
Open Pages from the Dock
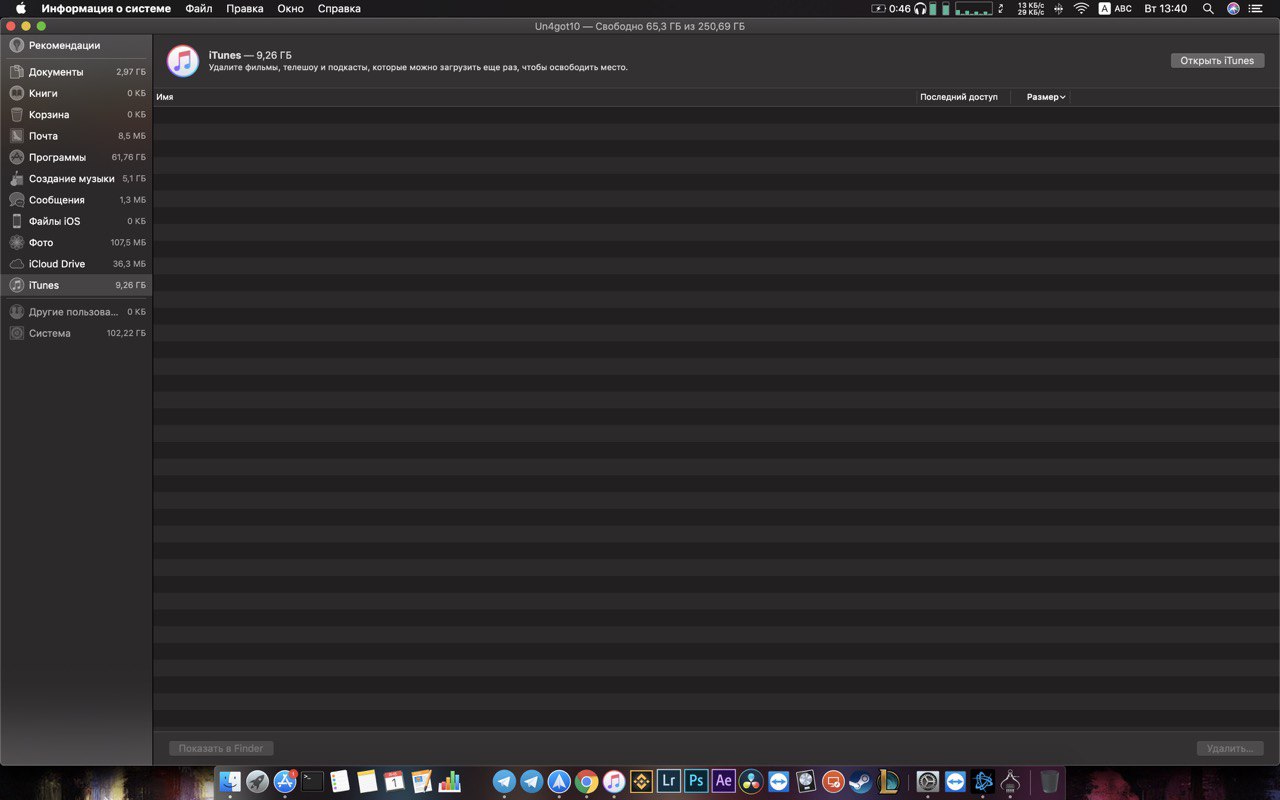click(421, 781)
